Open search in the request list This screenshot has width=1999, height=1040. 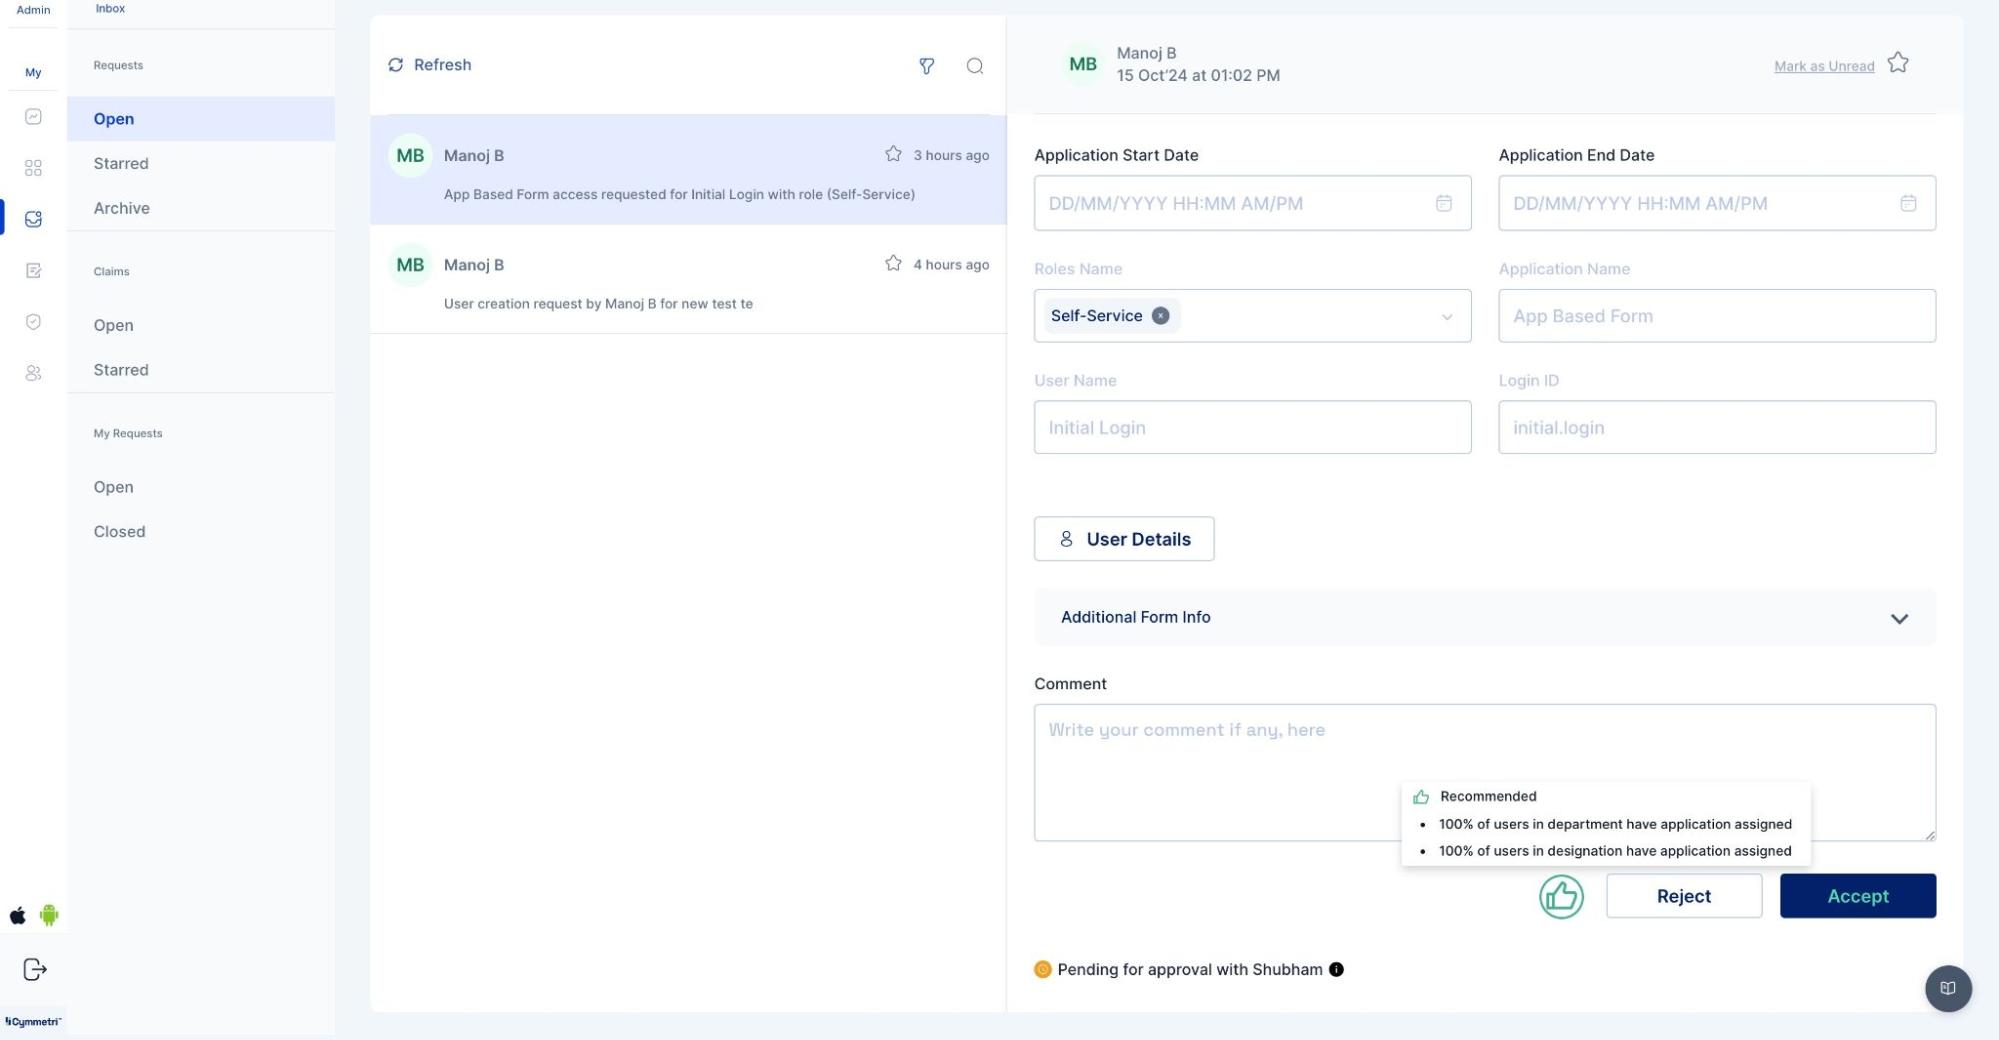pyautogui.click(x=974, y=66)
